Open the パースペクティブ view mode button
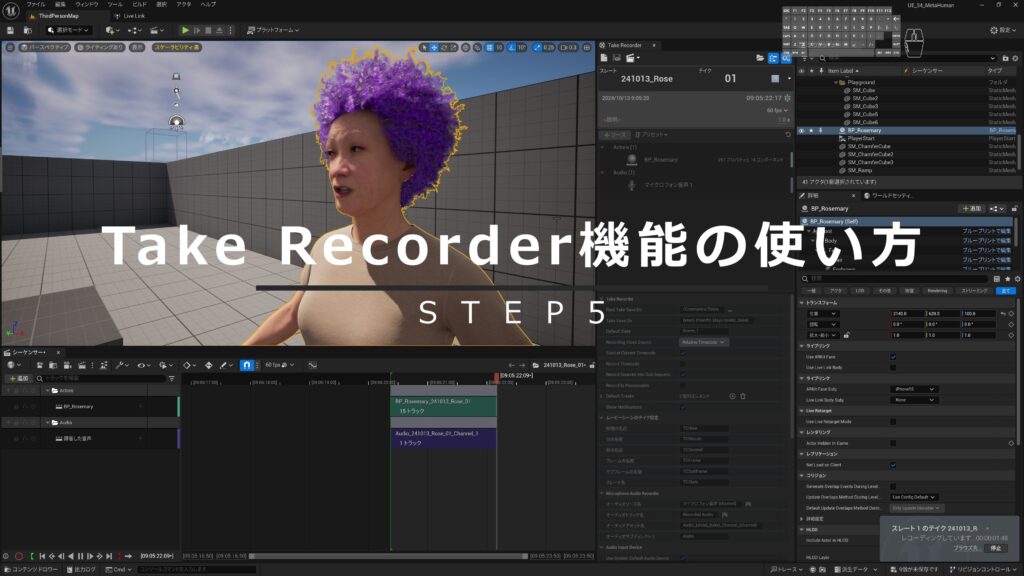This screenshot has height=576, width=1024. [x=44, y=48]
